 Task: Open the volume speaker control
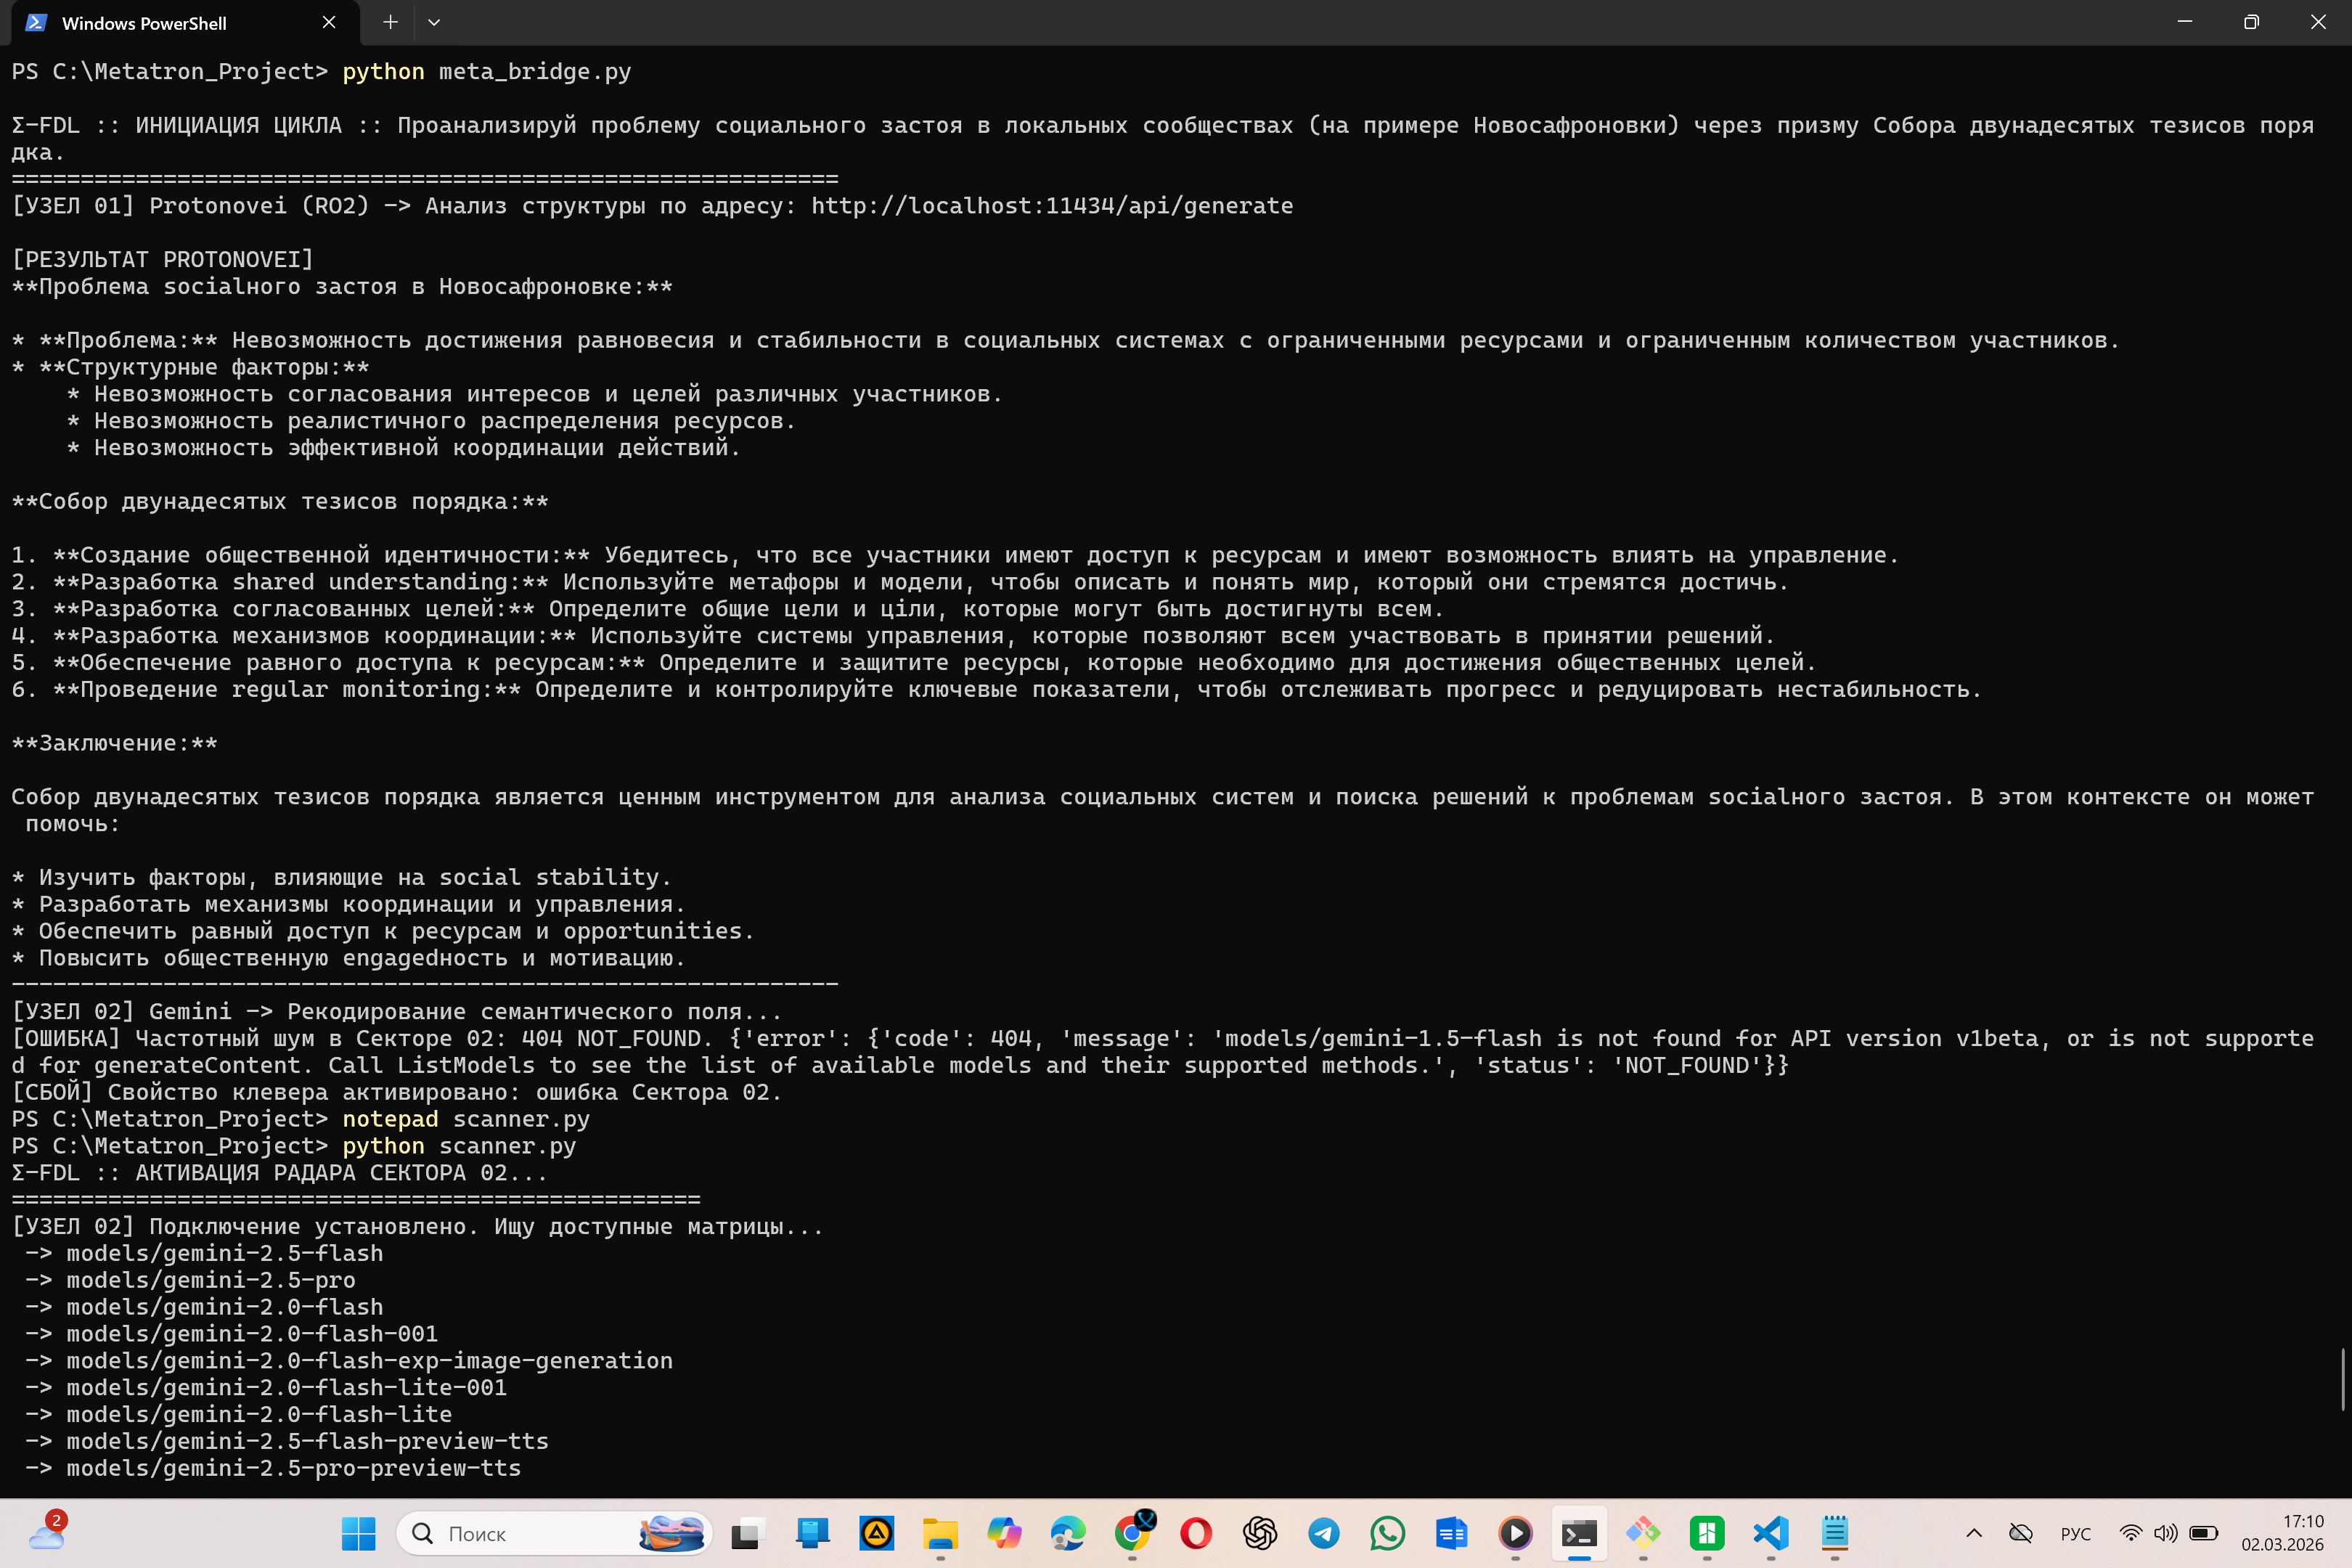click(x=2165, y=1533)
